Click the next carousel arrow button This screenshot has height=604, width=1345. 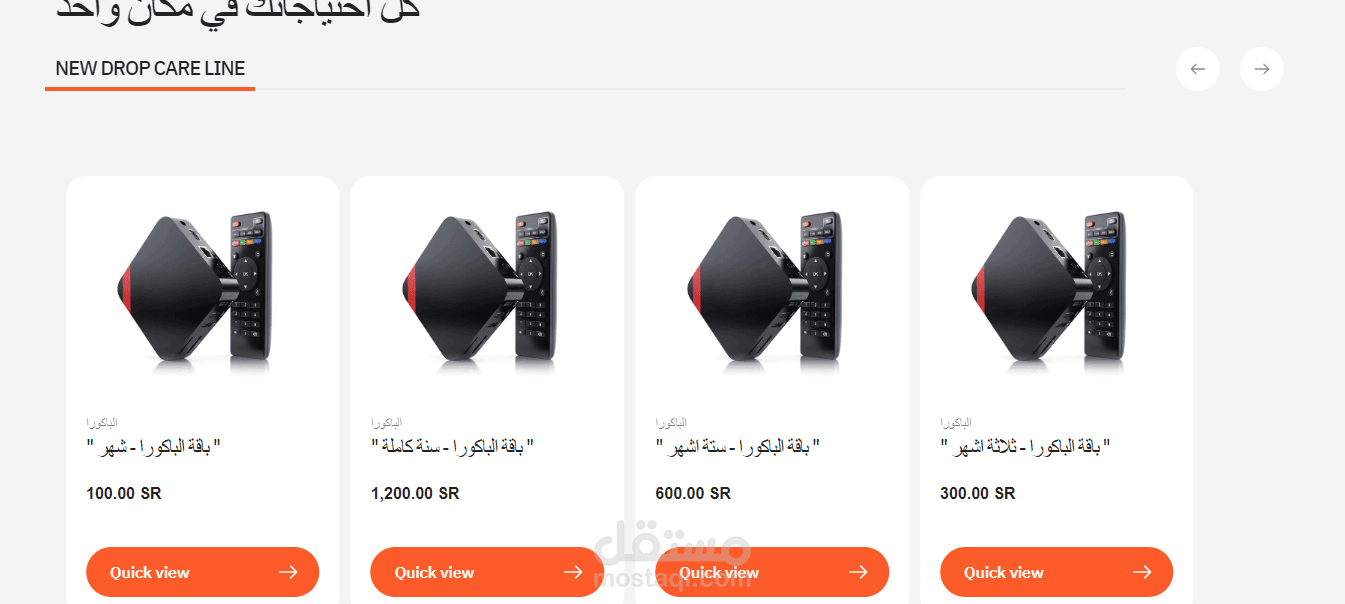[x=1262, y=69]
